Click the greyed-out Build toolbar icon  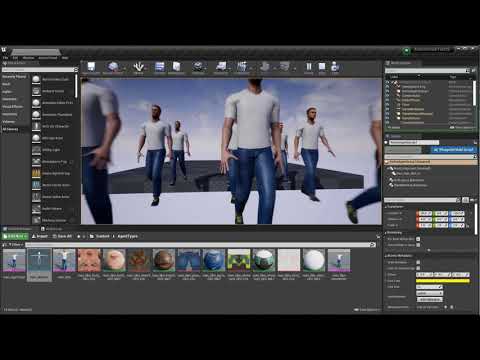265,67
